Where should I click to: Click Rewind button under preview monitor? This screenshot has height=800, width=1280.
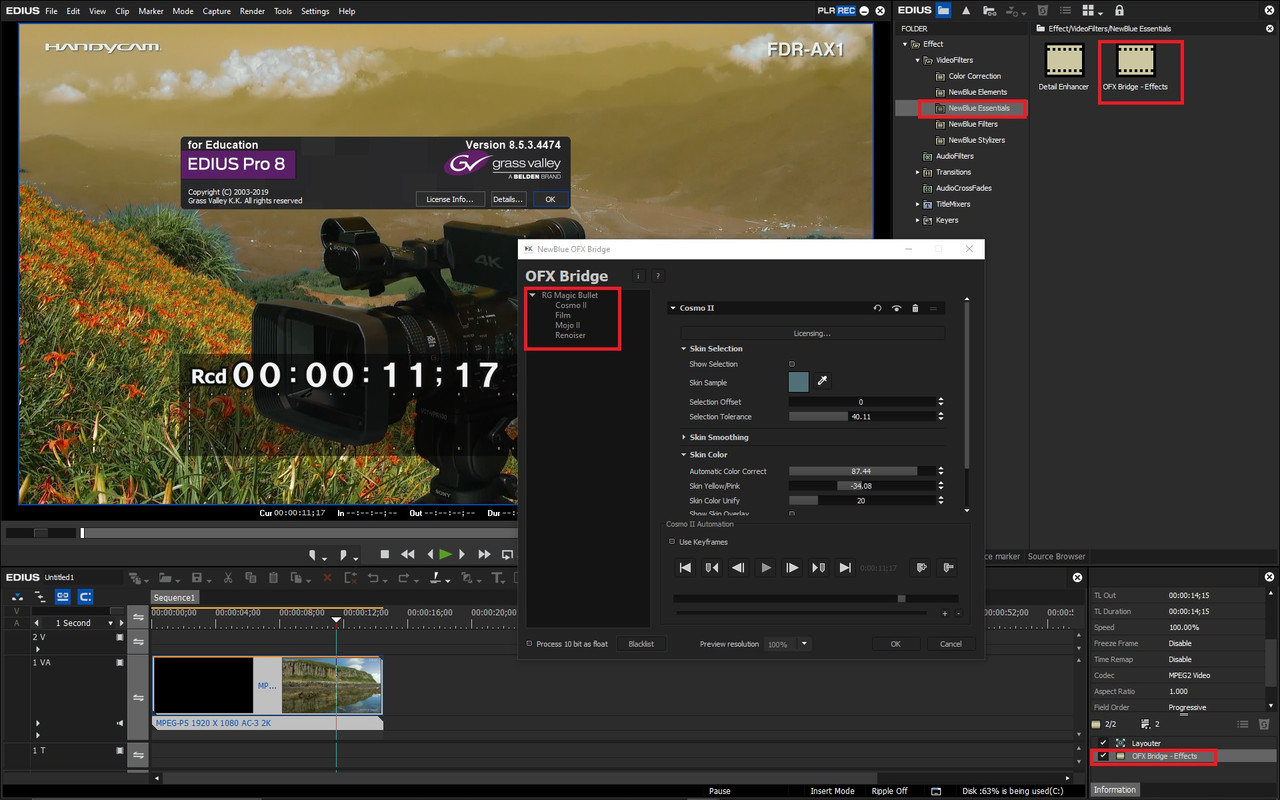(408, 554)
